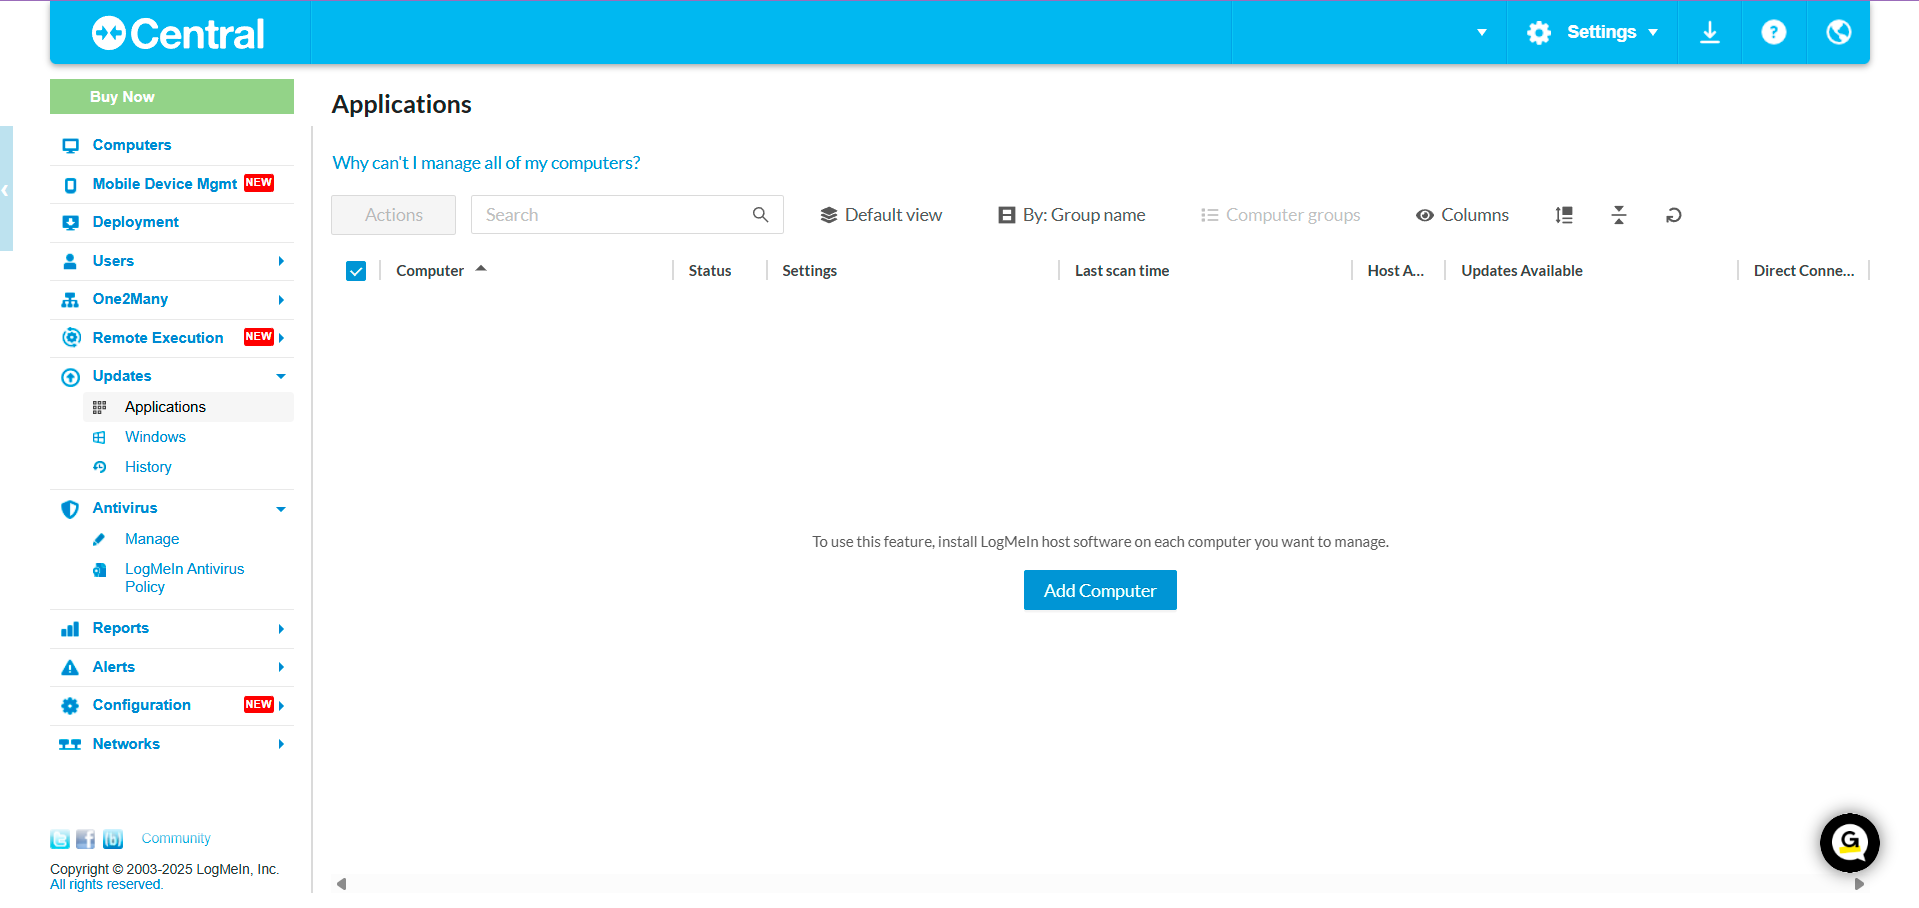This screenshot has width=1919, height=908.
Task: Open LogMeIn Antivirus Policy
Action: (x=184, y=578)
